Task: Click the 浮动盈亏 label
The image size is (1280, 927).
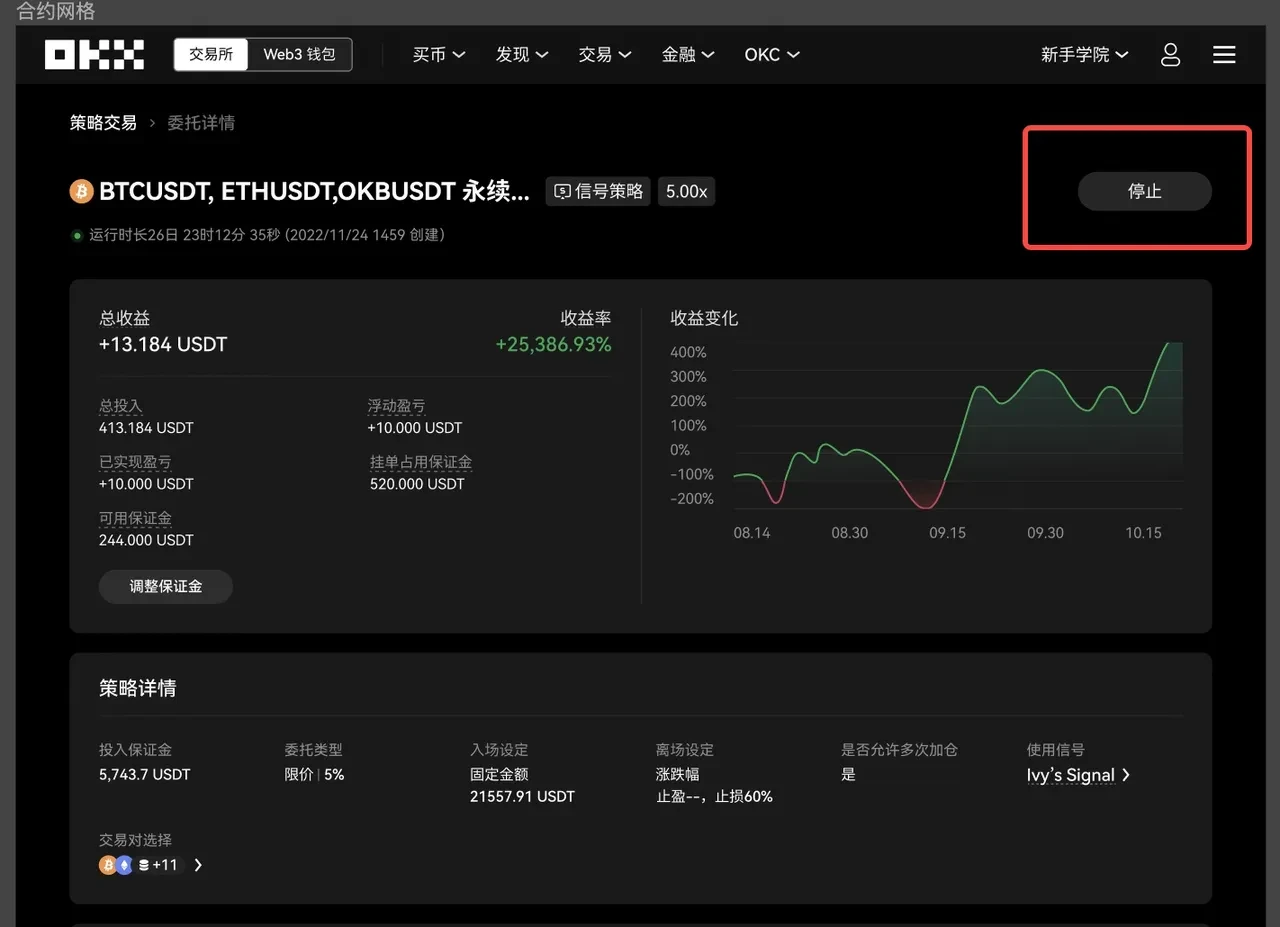Action: (x=396, y=406)
